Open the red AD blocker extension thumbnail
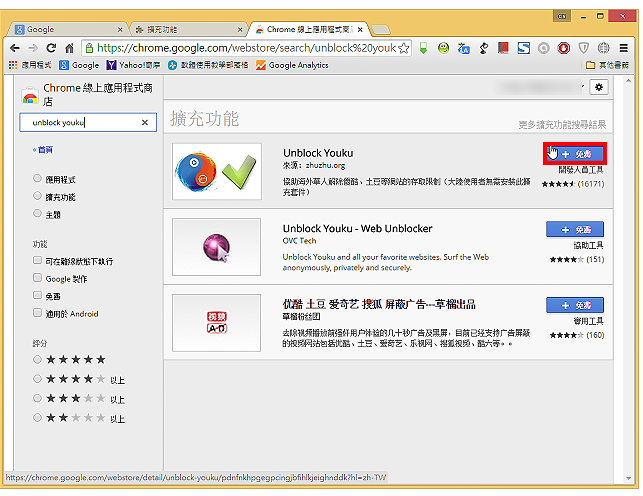Screen dimensions: 643x496 tap(217, 323)
